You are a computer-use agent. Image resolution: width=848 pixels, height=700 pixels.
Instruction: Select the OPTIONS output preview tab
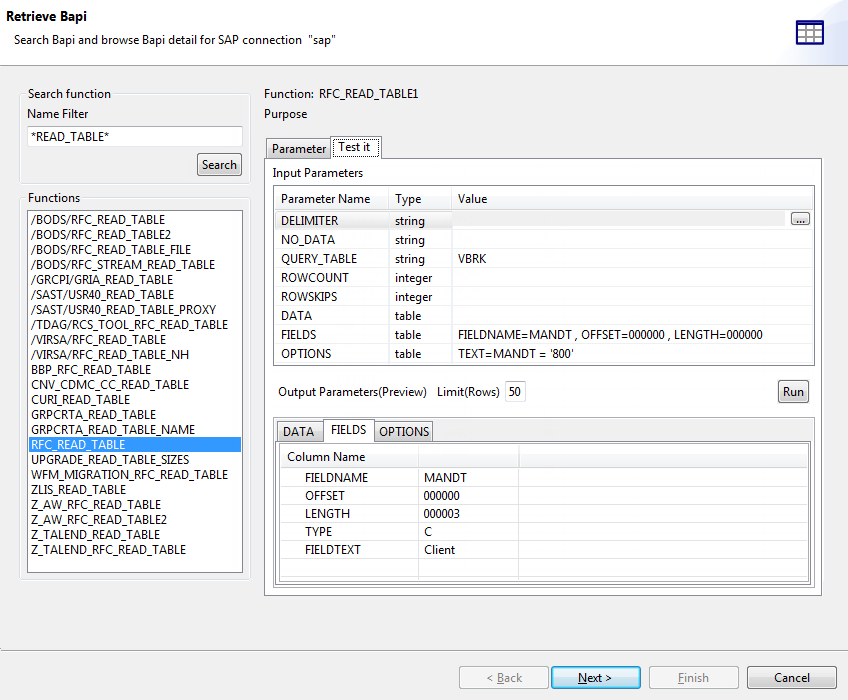[403, 430]
